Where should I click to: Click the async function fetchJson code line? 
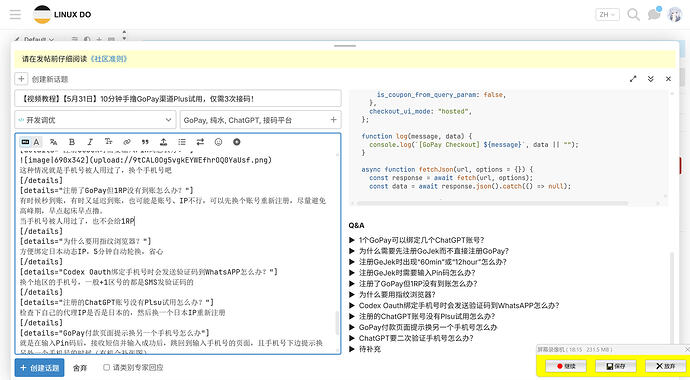coord(448,169)
